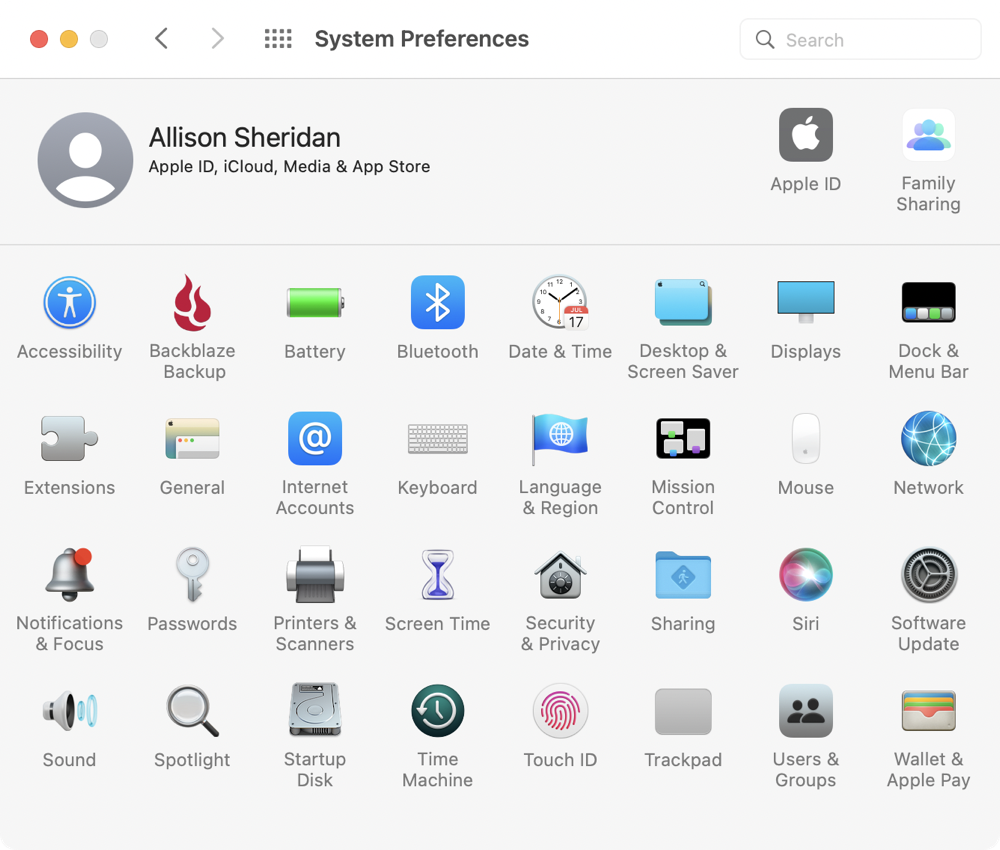This screenshot has height=850, width=1000.
Task: Open Wallet & Apple Pay preferences
Action: (x=928, y=711)
